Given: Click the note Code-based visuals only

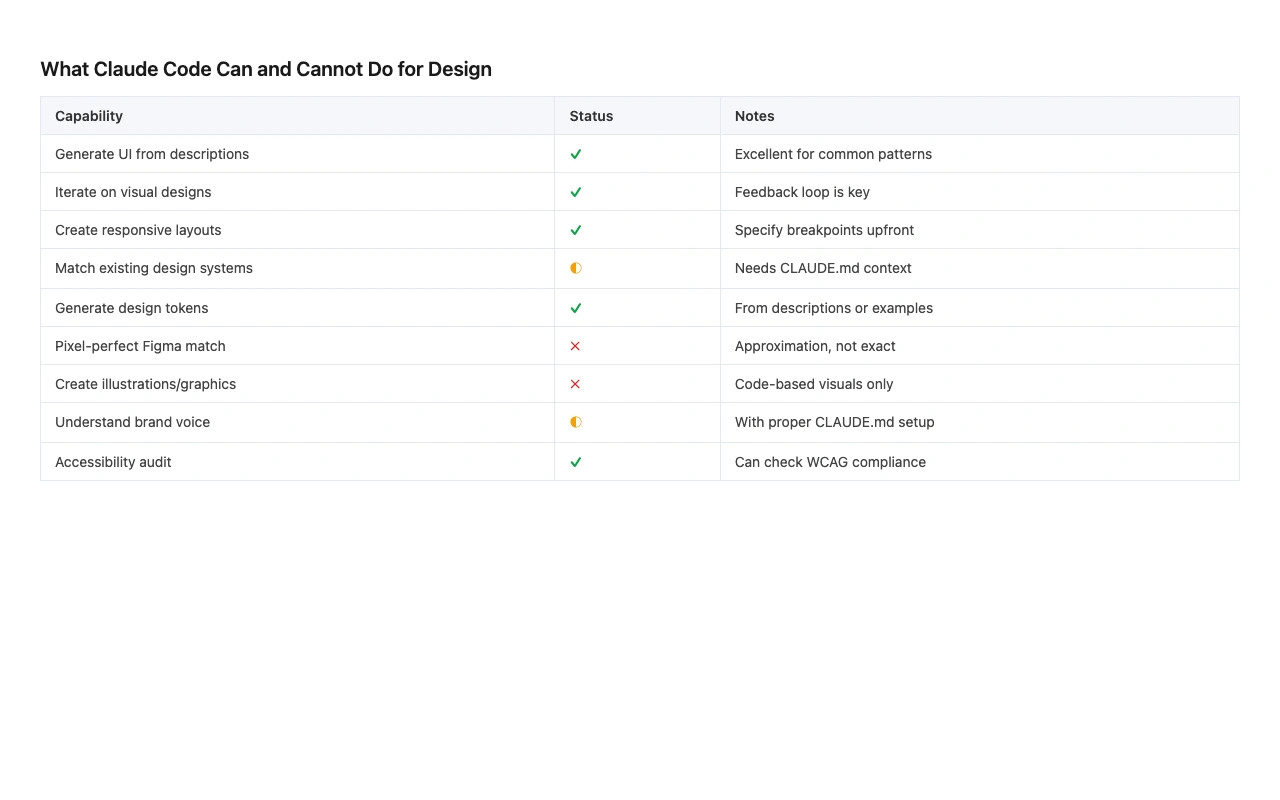Looking at the screenshot, I should [x=814, y=384].
